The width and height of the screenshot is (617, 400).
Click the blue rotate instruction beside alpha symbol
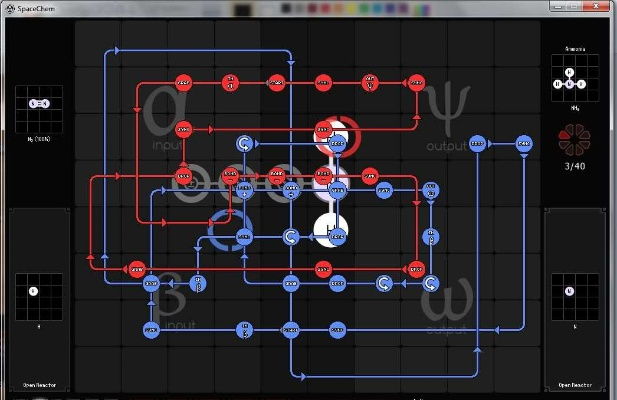tap(244, 144)
